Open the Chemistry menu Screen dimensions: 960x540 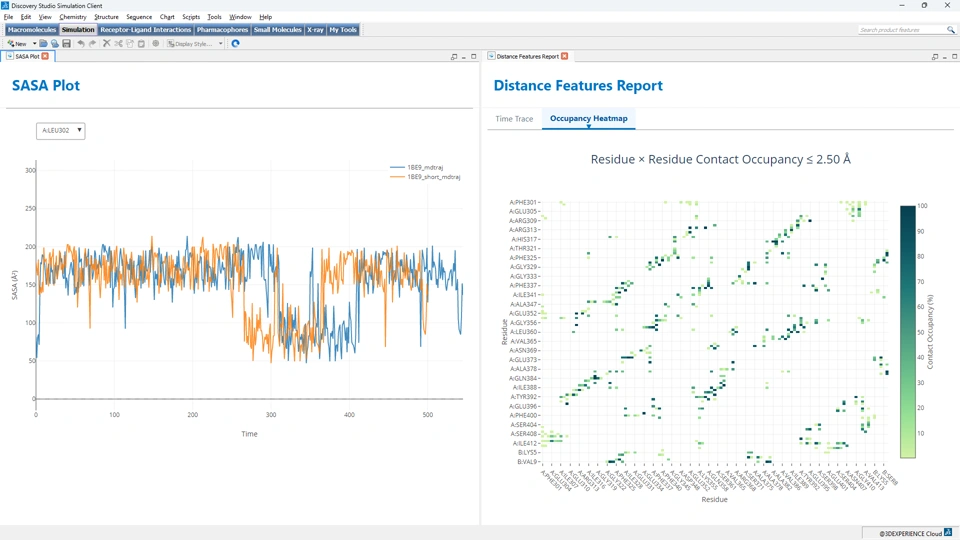73,17
